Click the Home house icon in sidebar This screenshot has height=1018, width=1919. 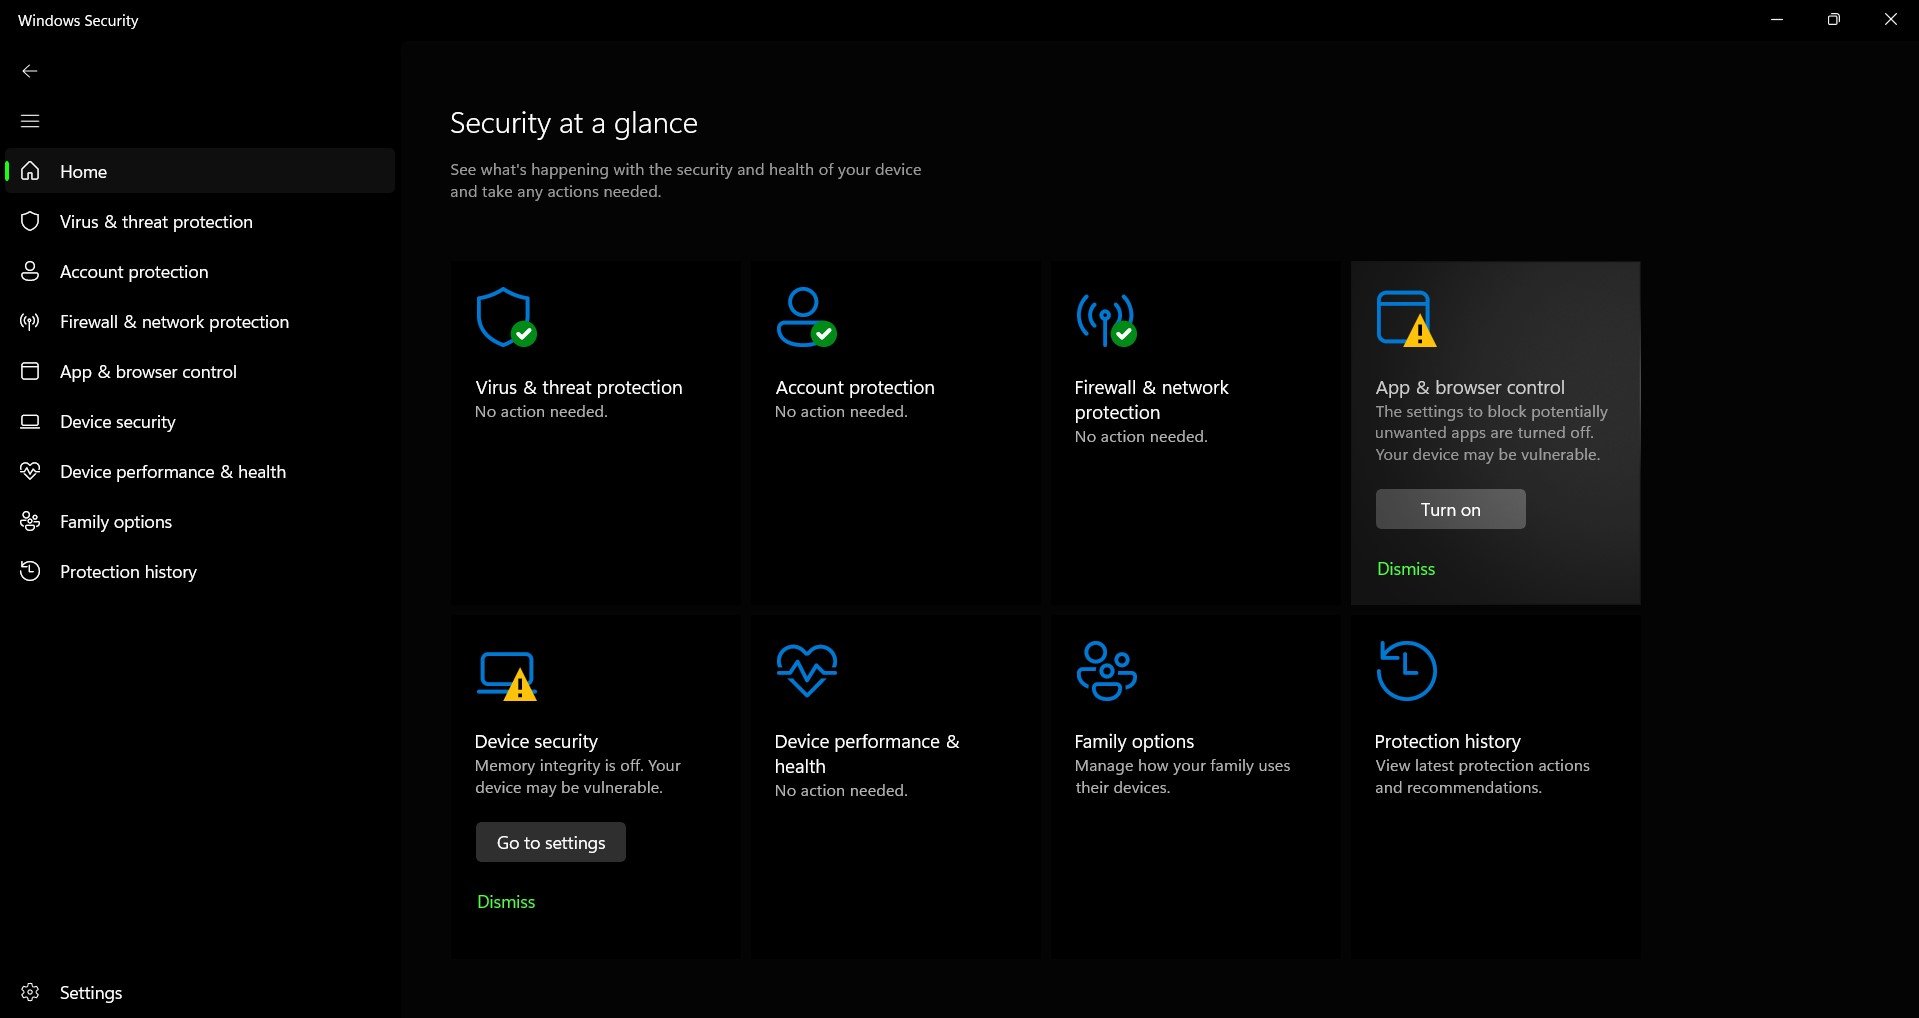[x=30, y=171]
